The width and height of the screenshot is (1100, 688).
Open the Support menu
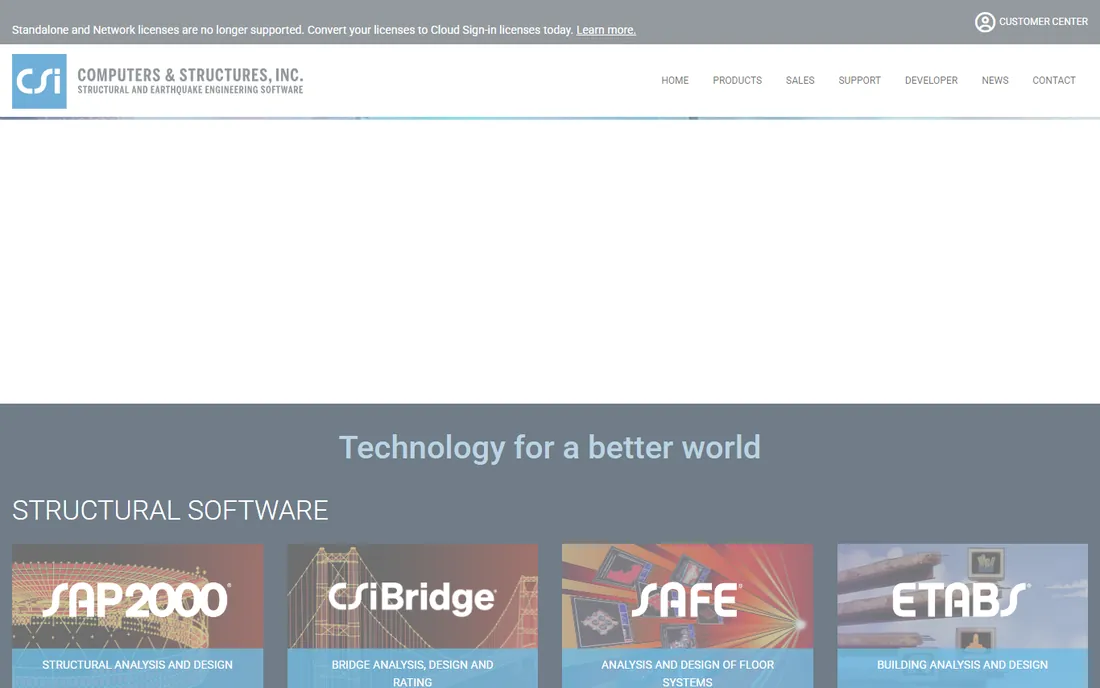coord(859,81)
